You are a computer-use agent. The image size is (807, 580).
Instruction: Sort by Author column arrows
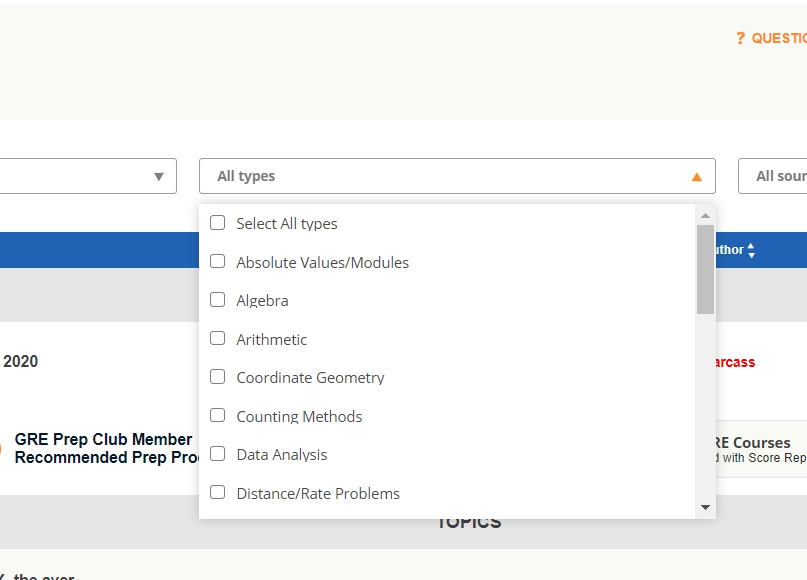click(x=751, y=250)
